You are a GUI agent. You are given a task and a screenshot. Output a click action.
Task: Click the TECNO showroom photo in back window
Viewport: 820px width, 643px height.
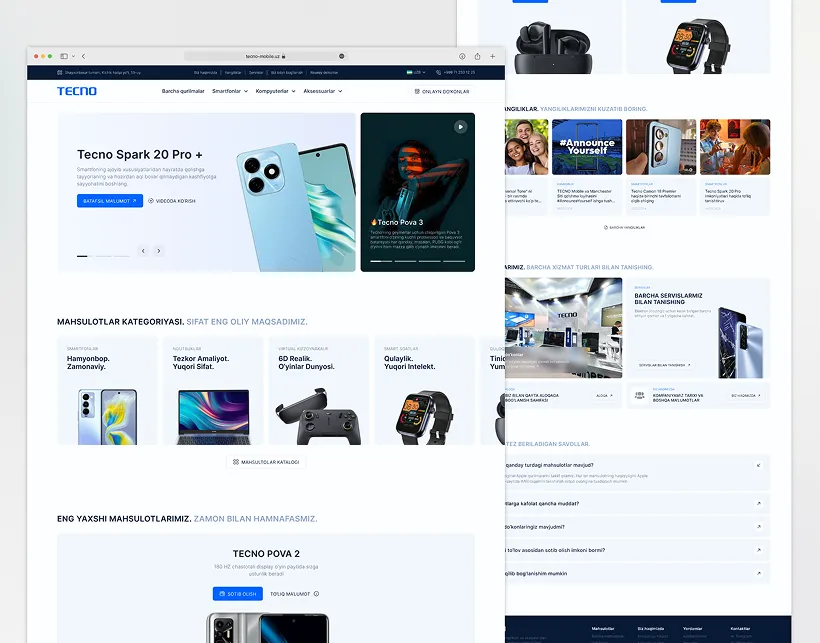(564, 328)
